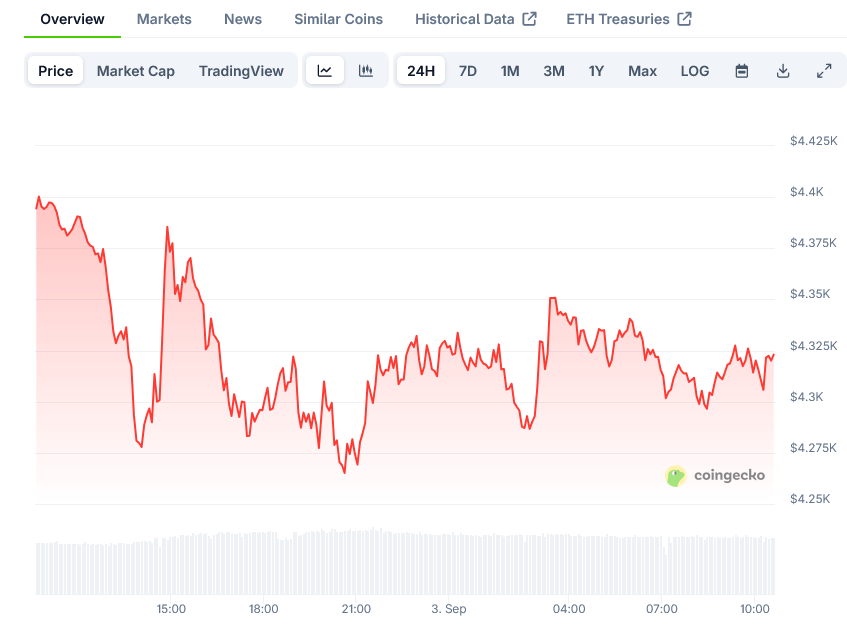
Task: Switch chart to TradingView mode
Action: [241, 71]
